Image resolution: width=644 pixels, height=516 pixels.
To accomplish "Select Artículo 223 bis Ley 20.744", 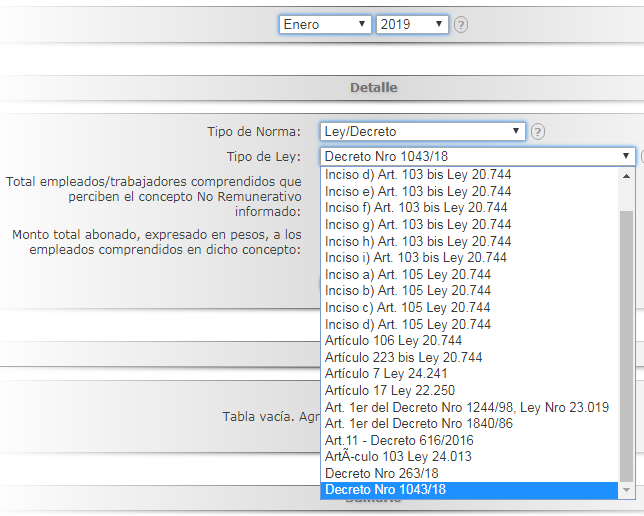I will pyautogui.click(x=403, y=357).
